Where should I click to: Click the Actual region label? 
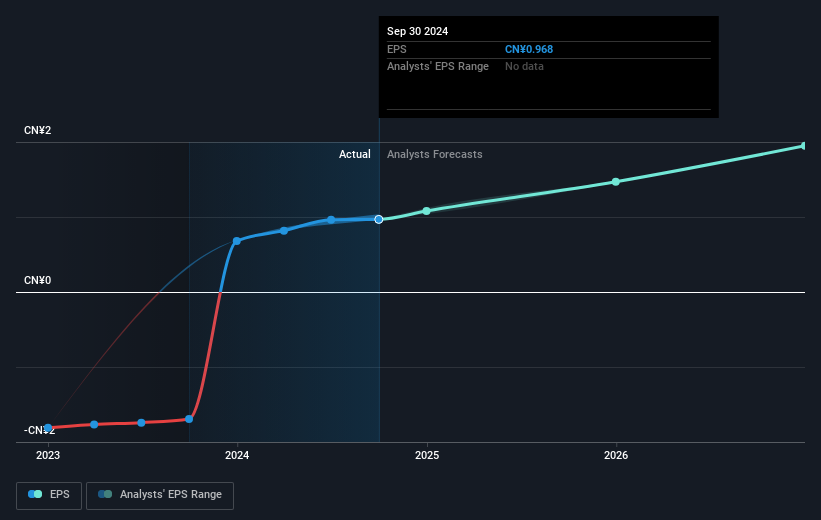354,154
